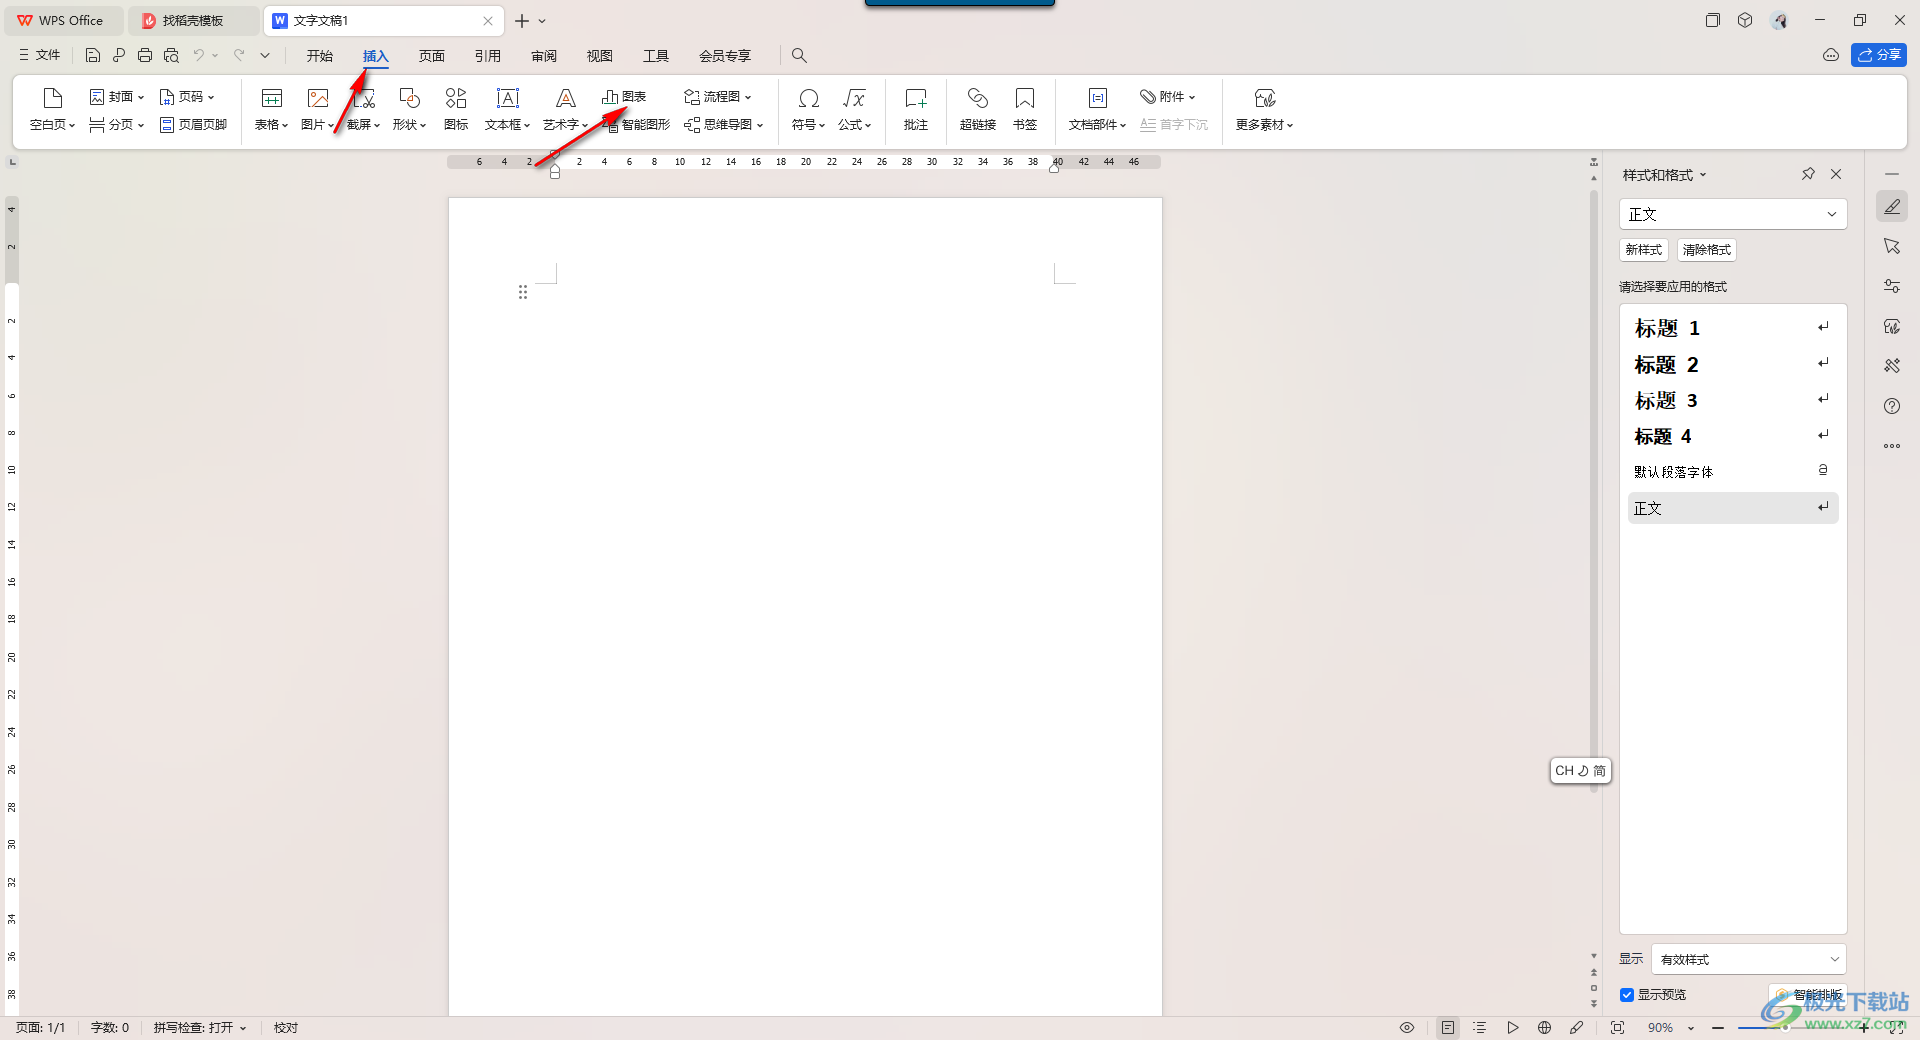
Task: Switch to the 引用 references tab
Action: pyautogui.click(x=488, y=56)
